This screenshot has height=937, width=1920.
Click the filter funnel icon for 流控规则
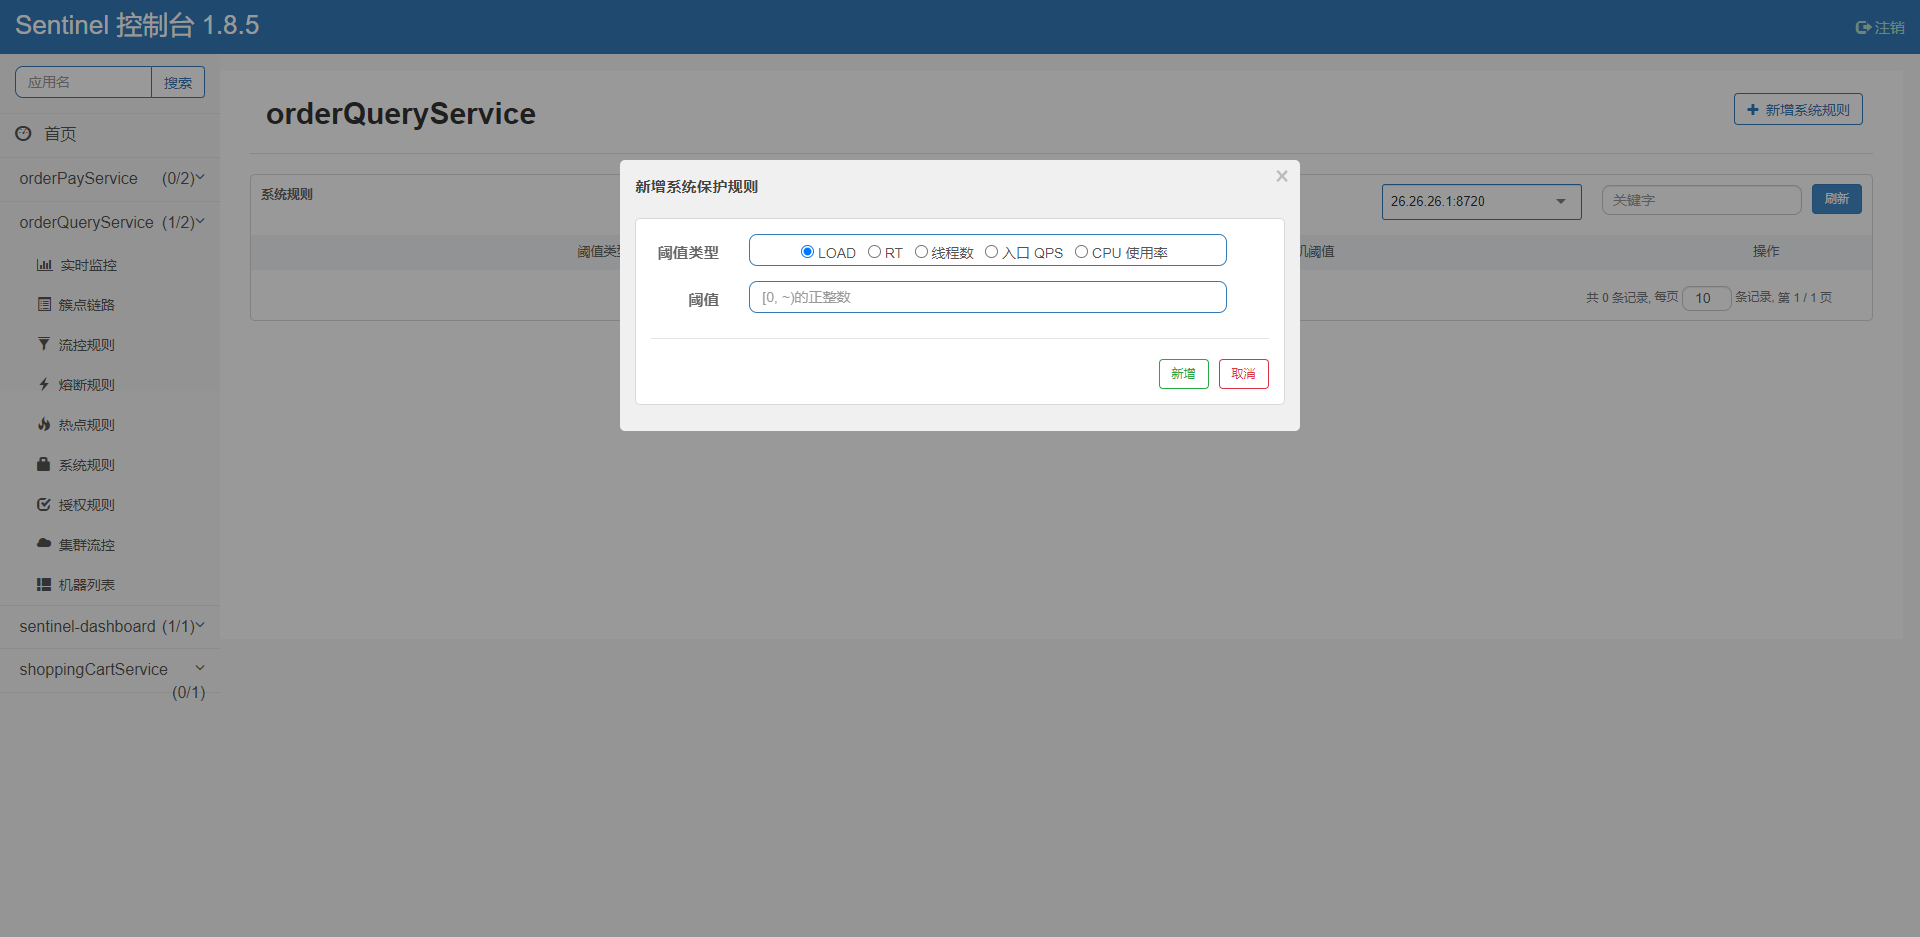[x=44, y=344]
